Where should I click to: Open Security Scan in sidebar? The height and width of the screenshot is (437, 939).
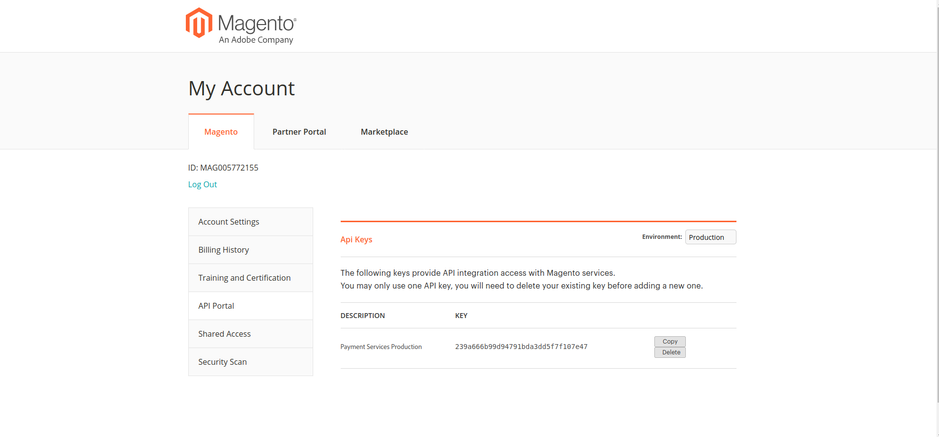click(x=250, y=362)
